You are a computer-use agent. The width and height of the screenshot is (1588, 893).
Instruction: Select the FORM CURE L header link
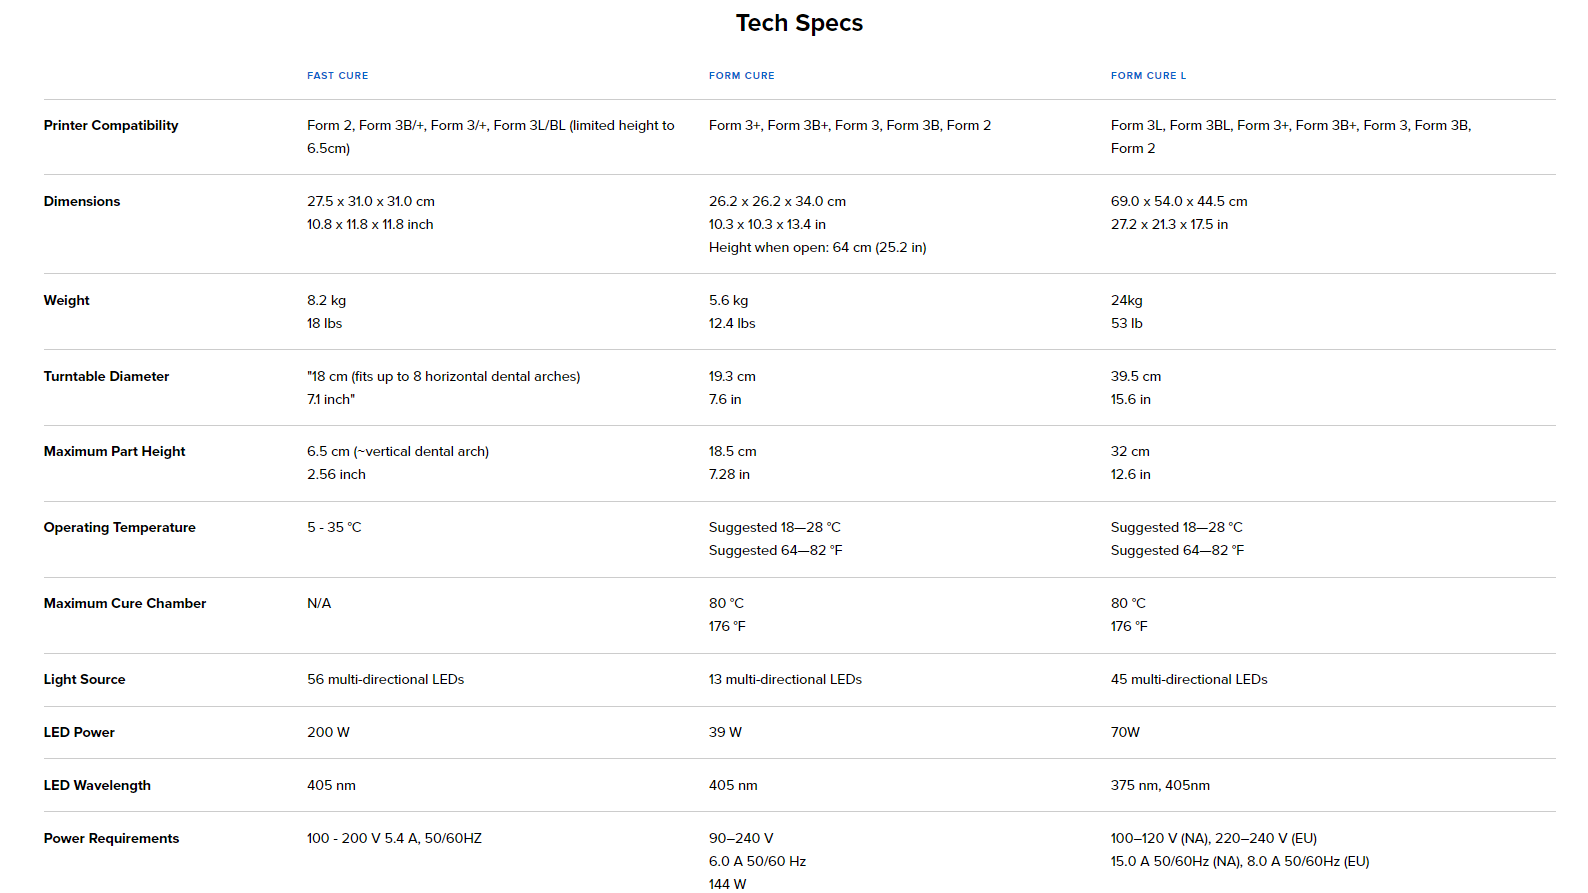tap(1148, 76)
